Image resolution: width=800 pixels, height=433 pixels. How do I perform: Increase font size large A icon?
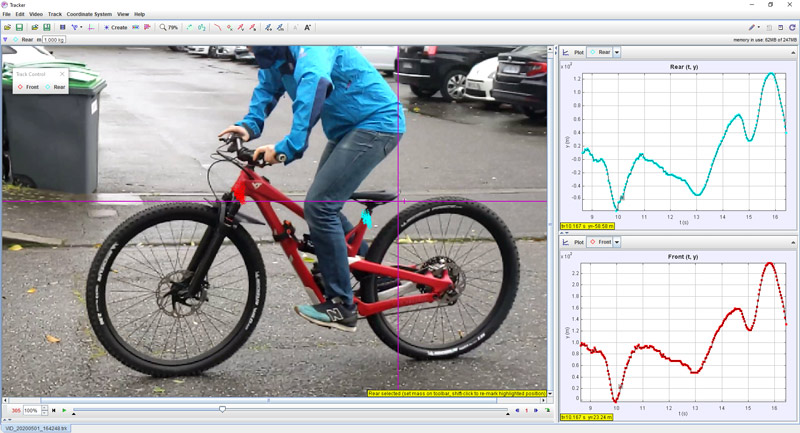click(307, 28)
